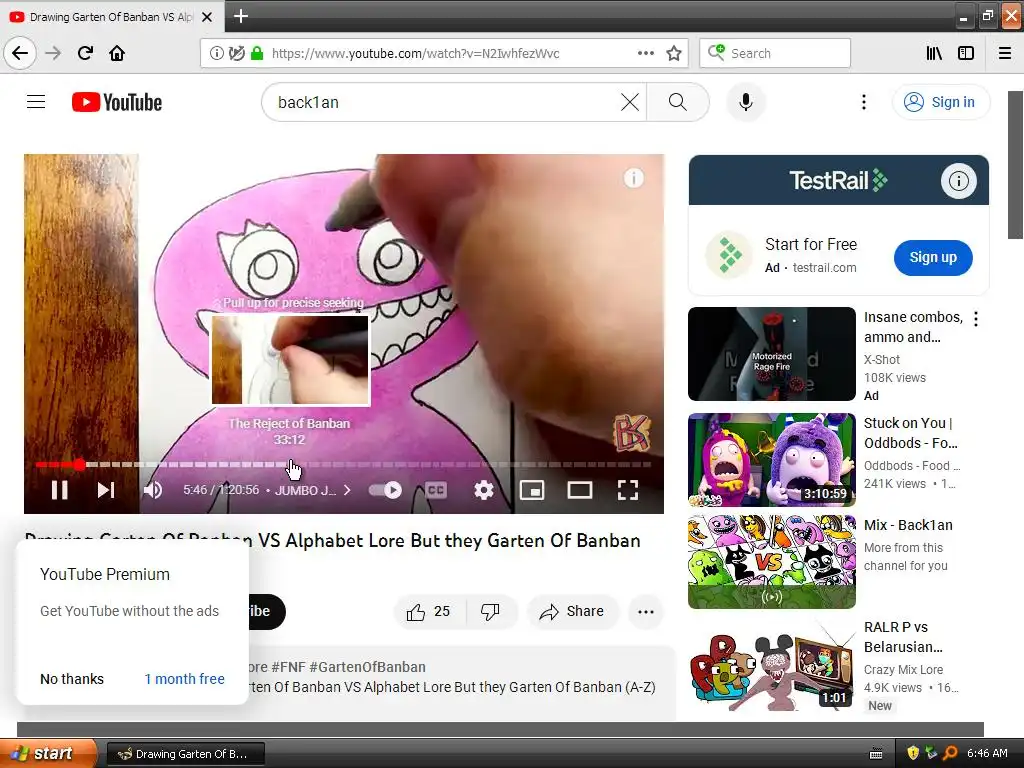Click page vertical scrollbar thumb

click(1016, 165)
